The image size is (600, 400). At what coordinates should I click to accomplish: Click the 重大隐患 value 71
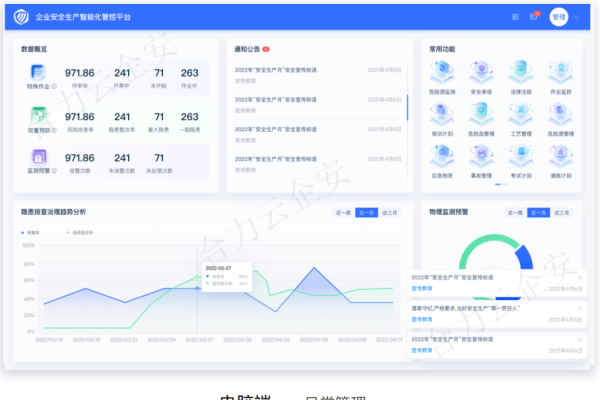tap(159, 117)
